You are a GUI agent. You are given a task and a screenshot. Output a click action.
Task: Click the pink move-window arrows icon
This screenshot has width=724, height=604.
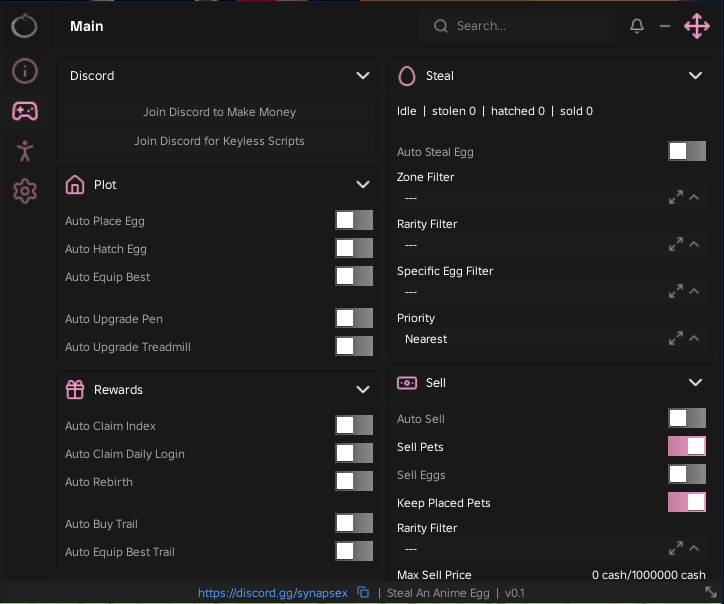point(697,26)
